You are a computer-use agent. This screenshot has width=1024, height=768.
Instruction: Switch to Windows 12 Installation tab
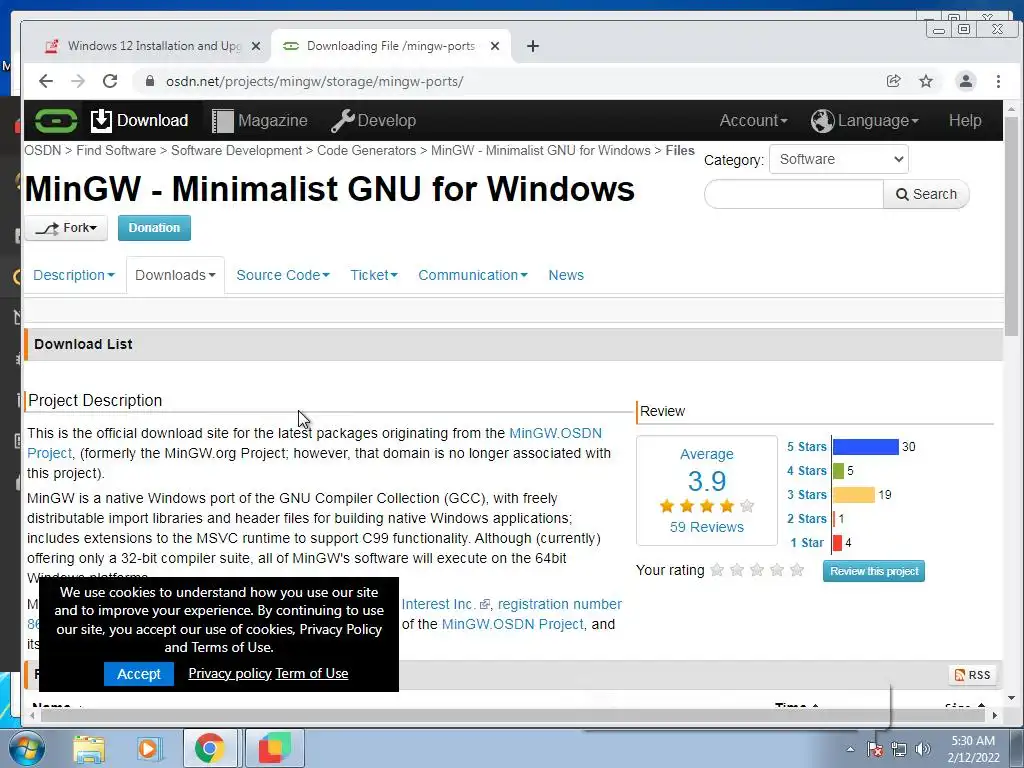tap(153, 46)
